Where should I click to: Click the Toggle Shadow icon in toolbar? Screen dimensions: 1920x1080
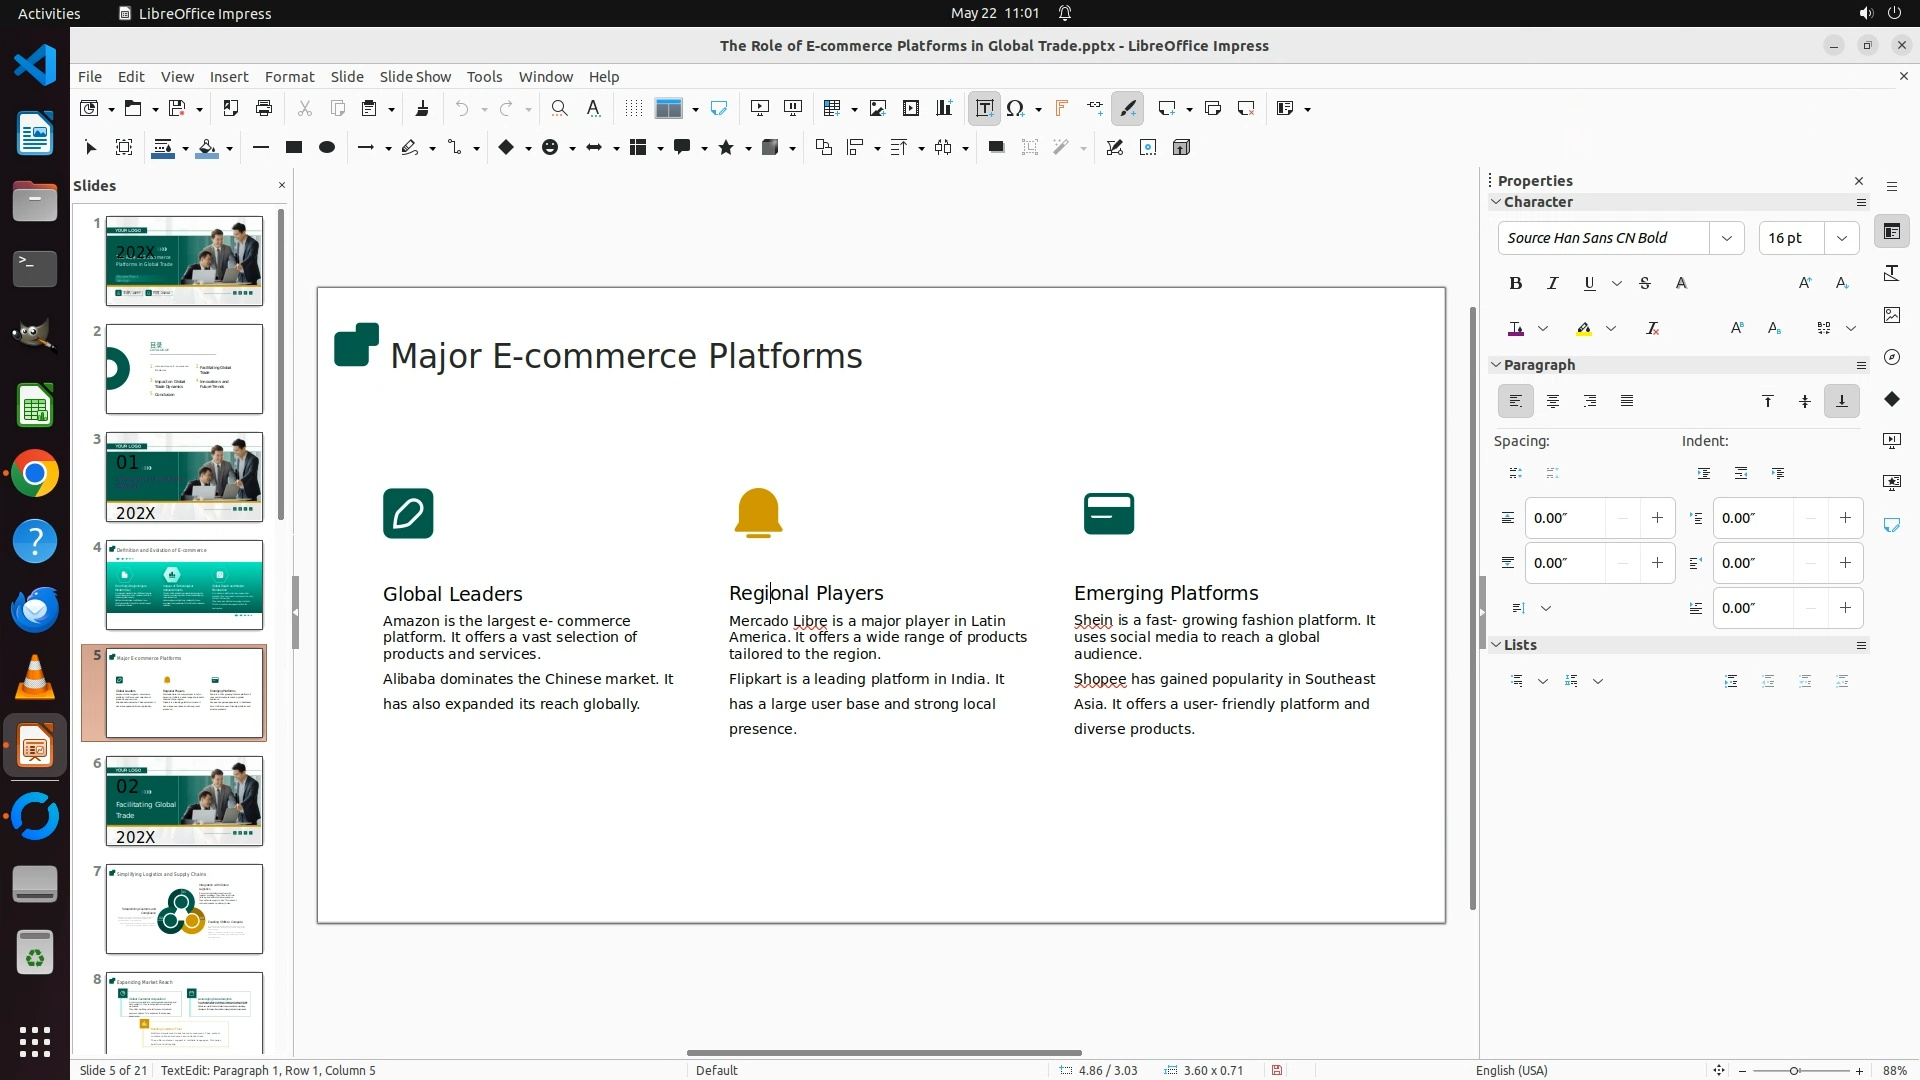pyautogui.click(x=996, y=148)
